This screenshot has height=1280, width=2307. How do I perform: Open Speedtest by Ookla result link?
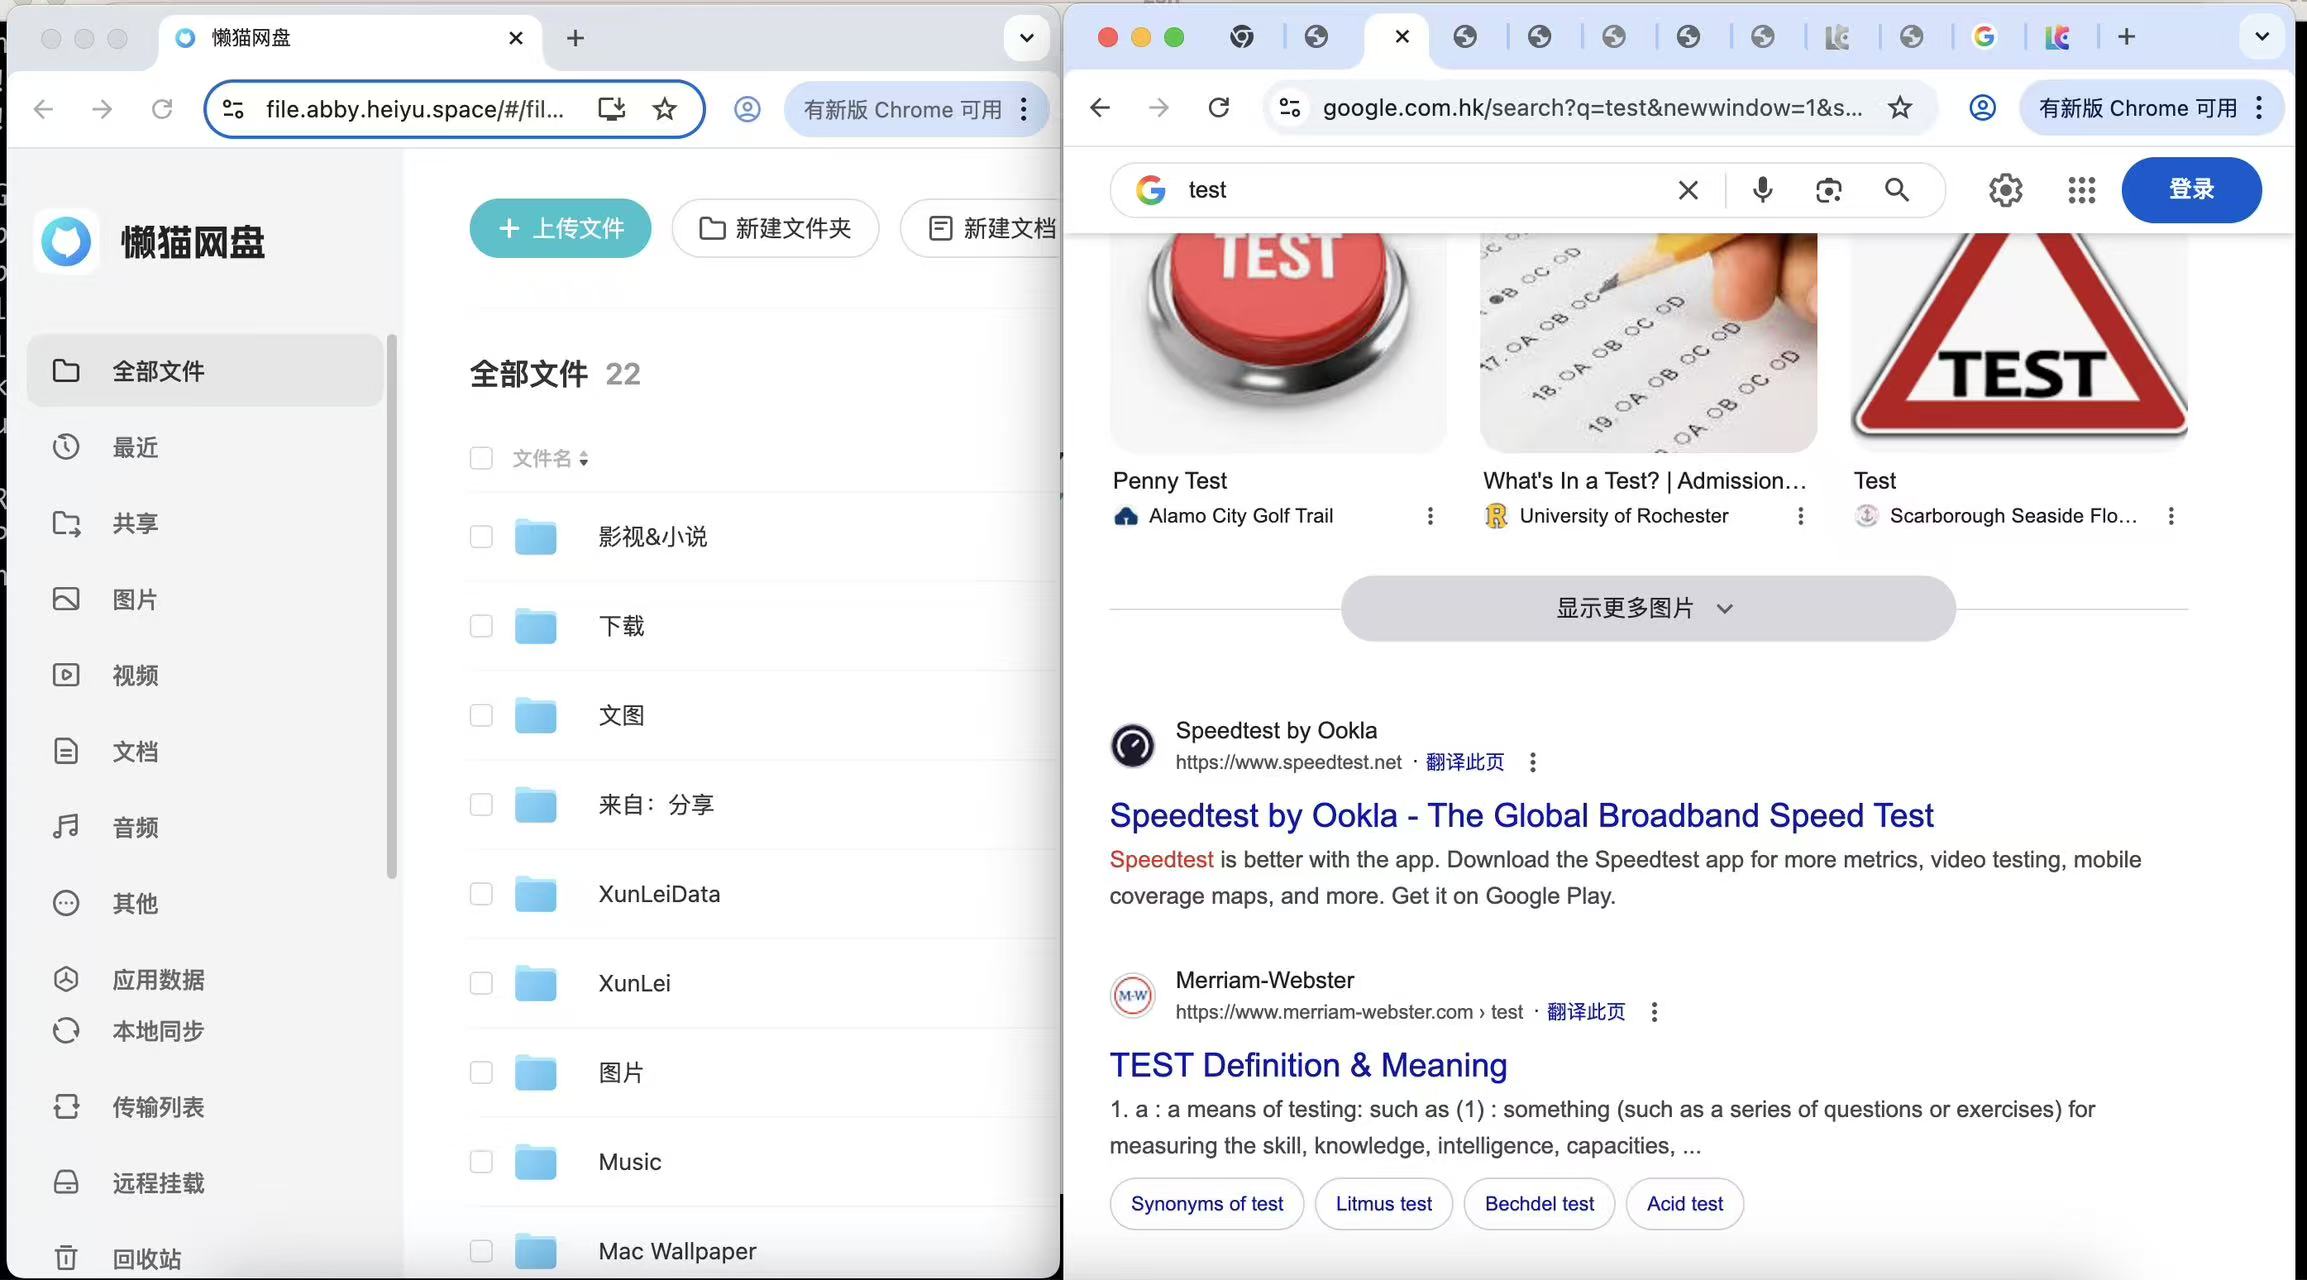click(x=1521, y=816)
